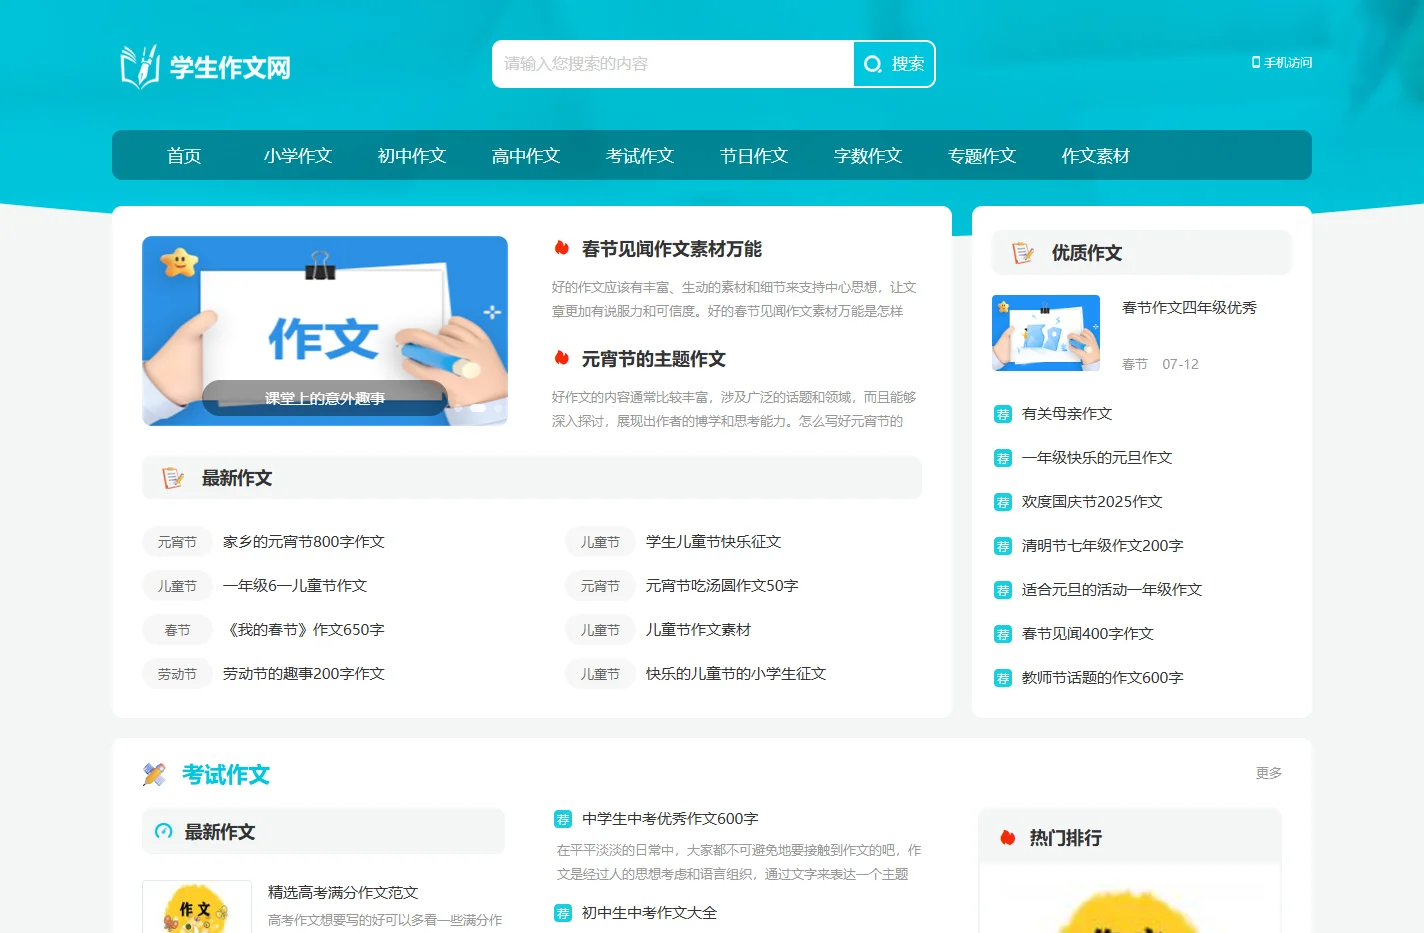Click the phone icon beside 手机访问
The image size is (1424, 933).
pos(1256,62)
